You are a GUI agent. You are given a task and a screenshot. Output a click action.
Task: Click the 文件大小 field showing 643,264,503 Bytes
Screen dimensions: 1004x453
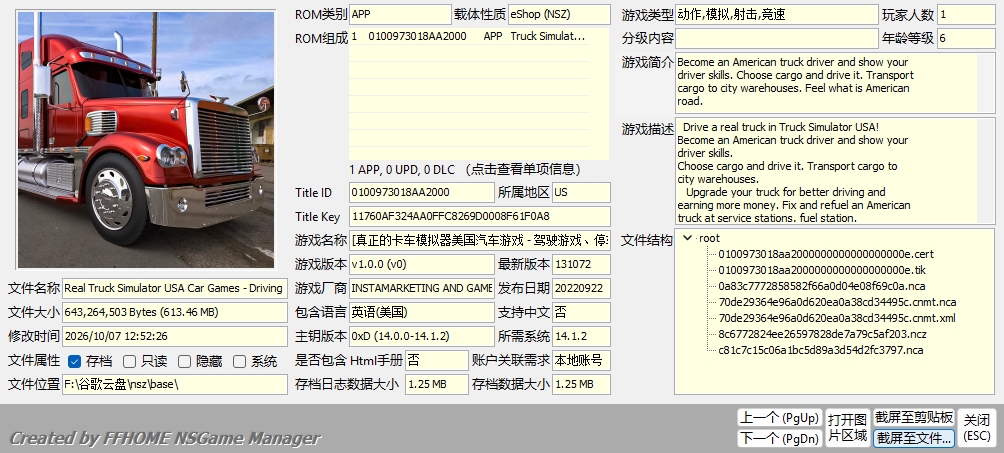pos(175,313)
